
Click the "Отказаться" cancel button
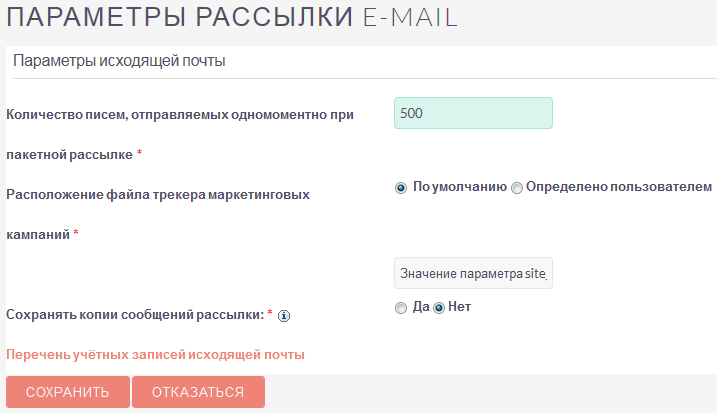click(198, 392)
